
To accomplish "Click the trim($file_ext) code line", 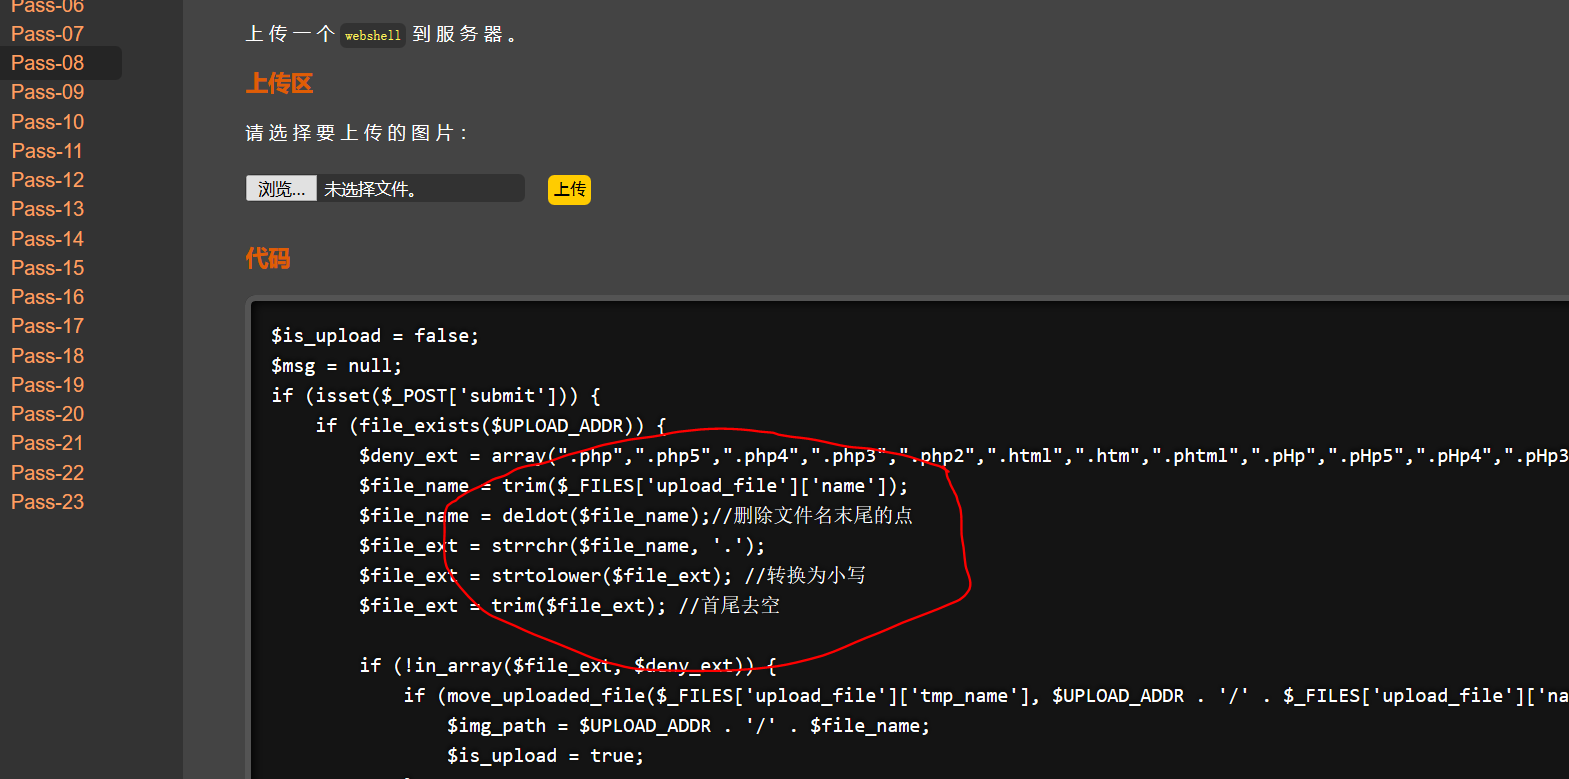I will [x=569, y=606].
